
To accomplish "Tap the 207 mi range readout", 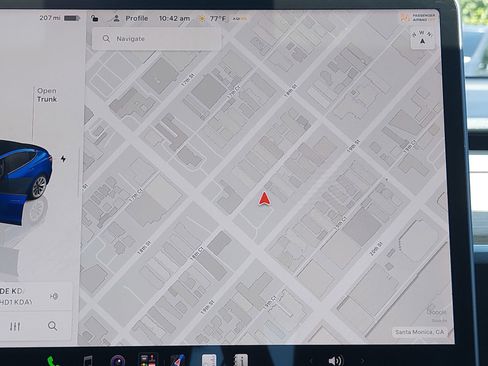I will coord(50,18).
